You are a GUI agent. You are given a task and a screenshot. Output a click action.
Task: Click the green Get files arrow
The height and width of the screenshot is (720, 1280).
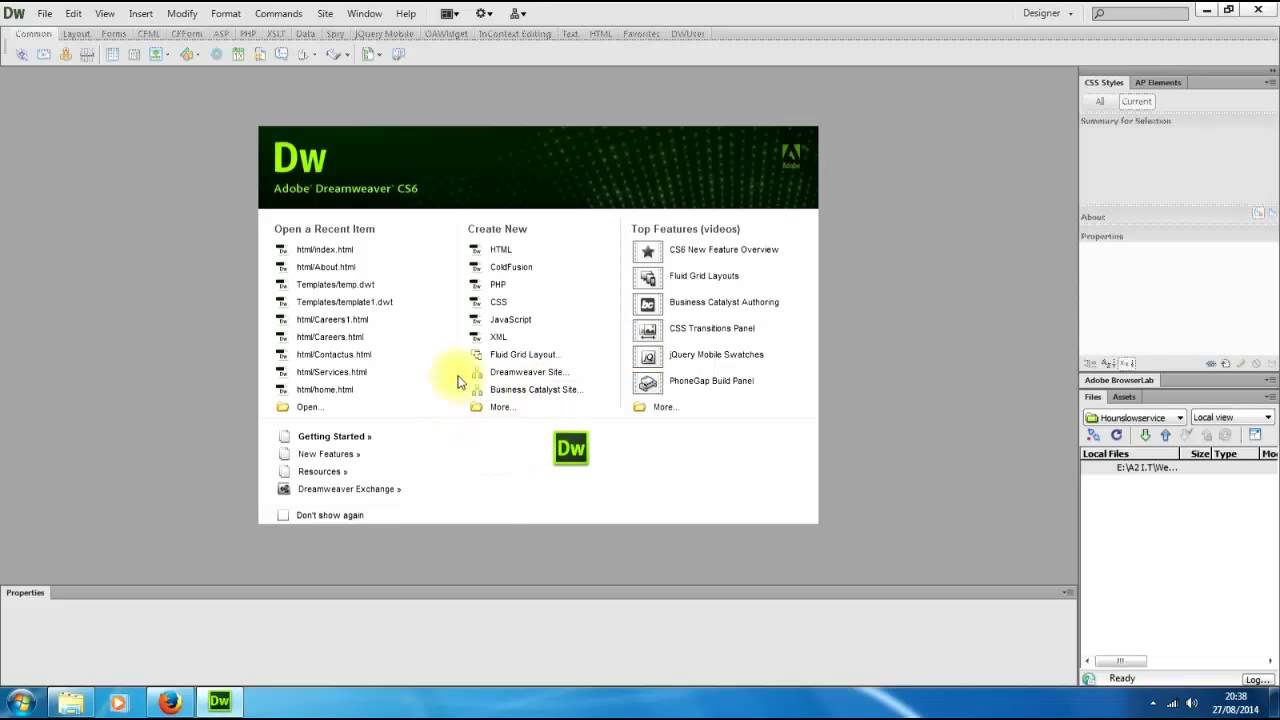(x=1145, y=435)
